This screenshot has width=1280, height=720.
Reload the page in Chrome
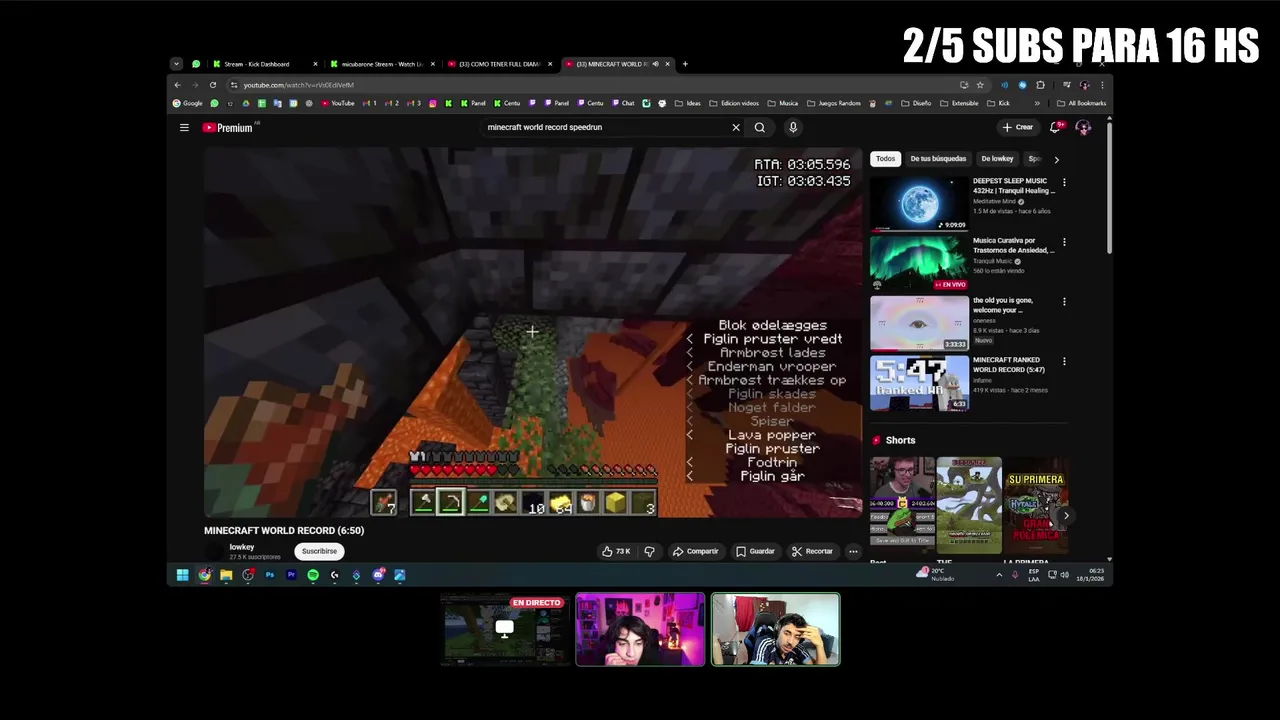pyautogui.click(x=212, y=85)
